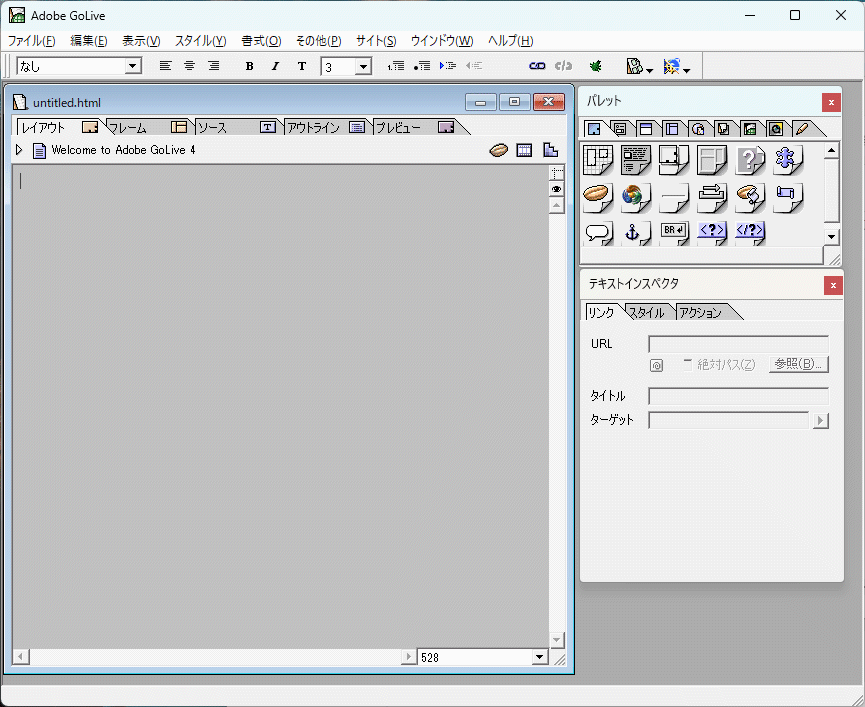865x707 pixels.
Task: Expand the Welcome to Adobe GoLive 4 header
Action: (x=19, y=151)
